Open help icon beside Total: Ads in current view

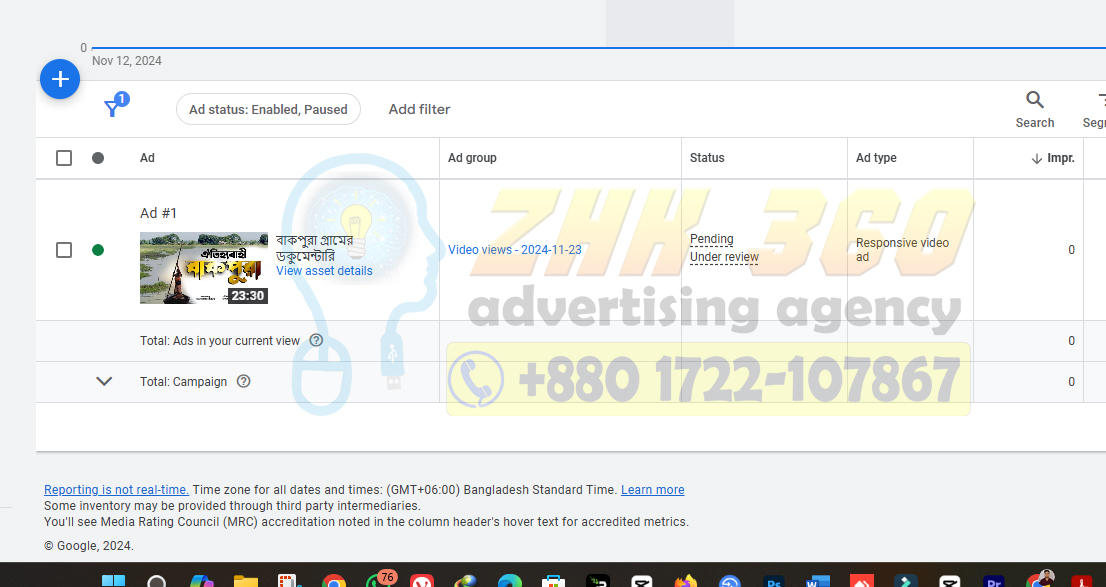click(316, 340)
